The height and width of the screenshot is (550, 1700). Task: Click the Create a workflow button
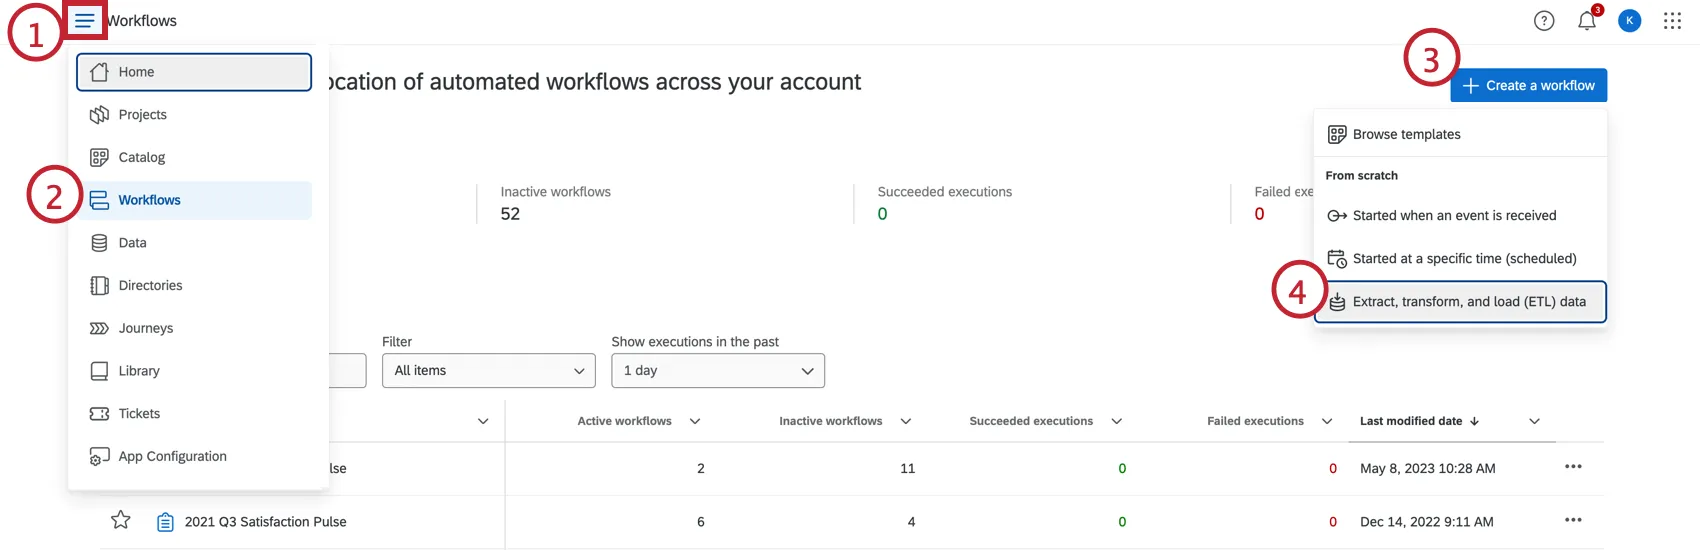[x=1529, y=86]
